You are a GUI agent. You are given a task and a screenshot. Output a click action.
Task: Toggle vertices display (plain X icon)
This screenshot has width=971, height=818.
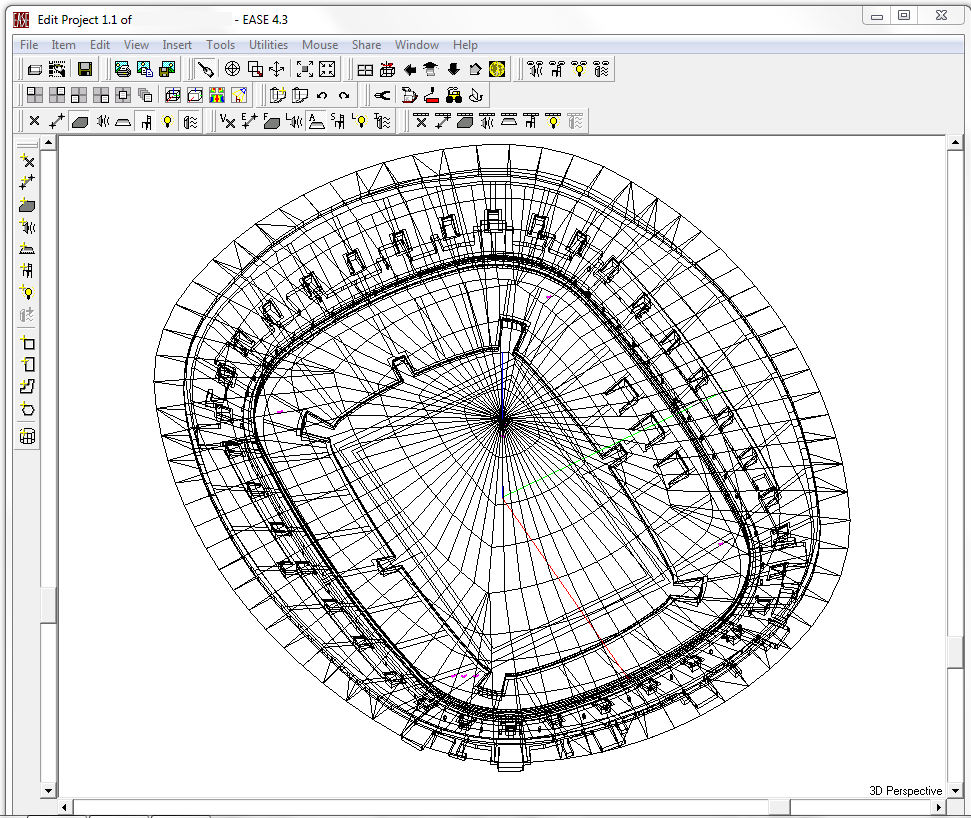(35, 121)
